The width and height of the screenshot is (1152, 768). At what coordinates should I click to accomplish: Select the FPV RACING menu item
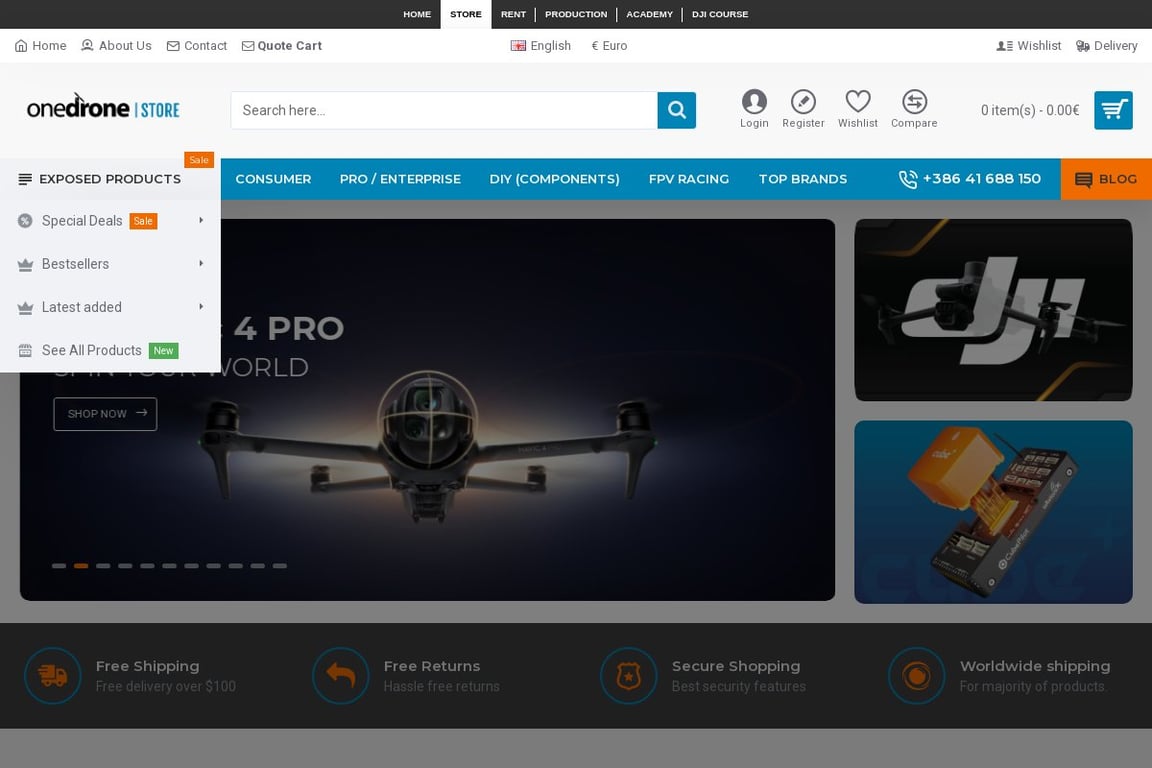pos(688,179)
